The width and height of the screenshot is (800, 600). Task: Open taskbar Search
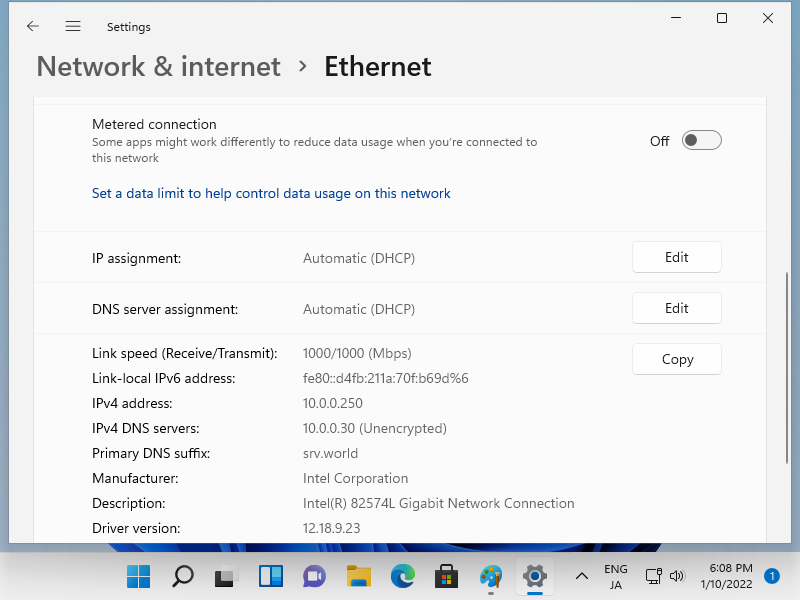tap(183, 576)
